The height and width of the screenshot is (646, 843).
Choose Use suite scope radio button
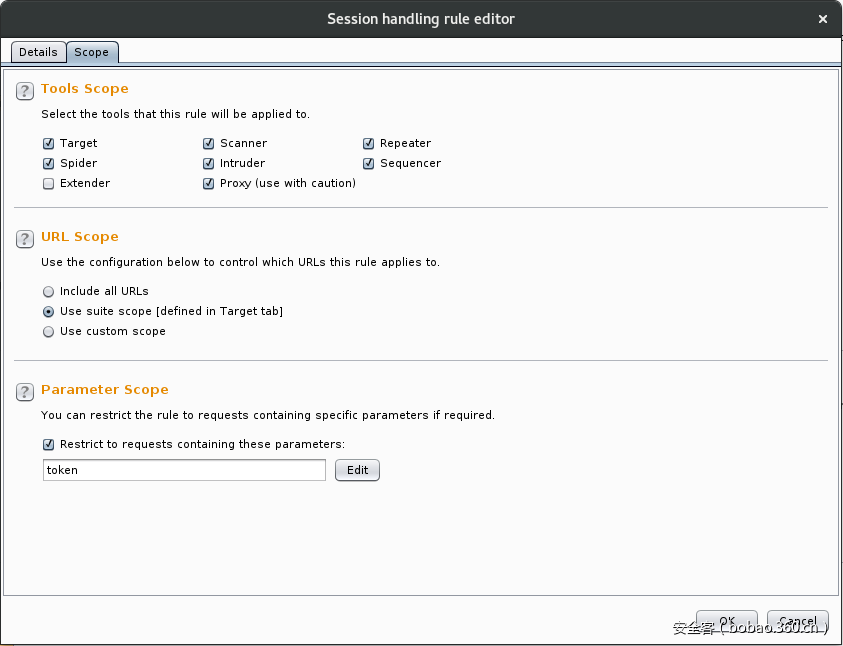pyautogui.click(x=49, y=312)
